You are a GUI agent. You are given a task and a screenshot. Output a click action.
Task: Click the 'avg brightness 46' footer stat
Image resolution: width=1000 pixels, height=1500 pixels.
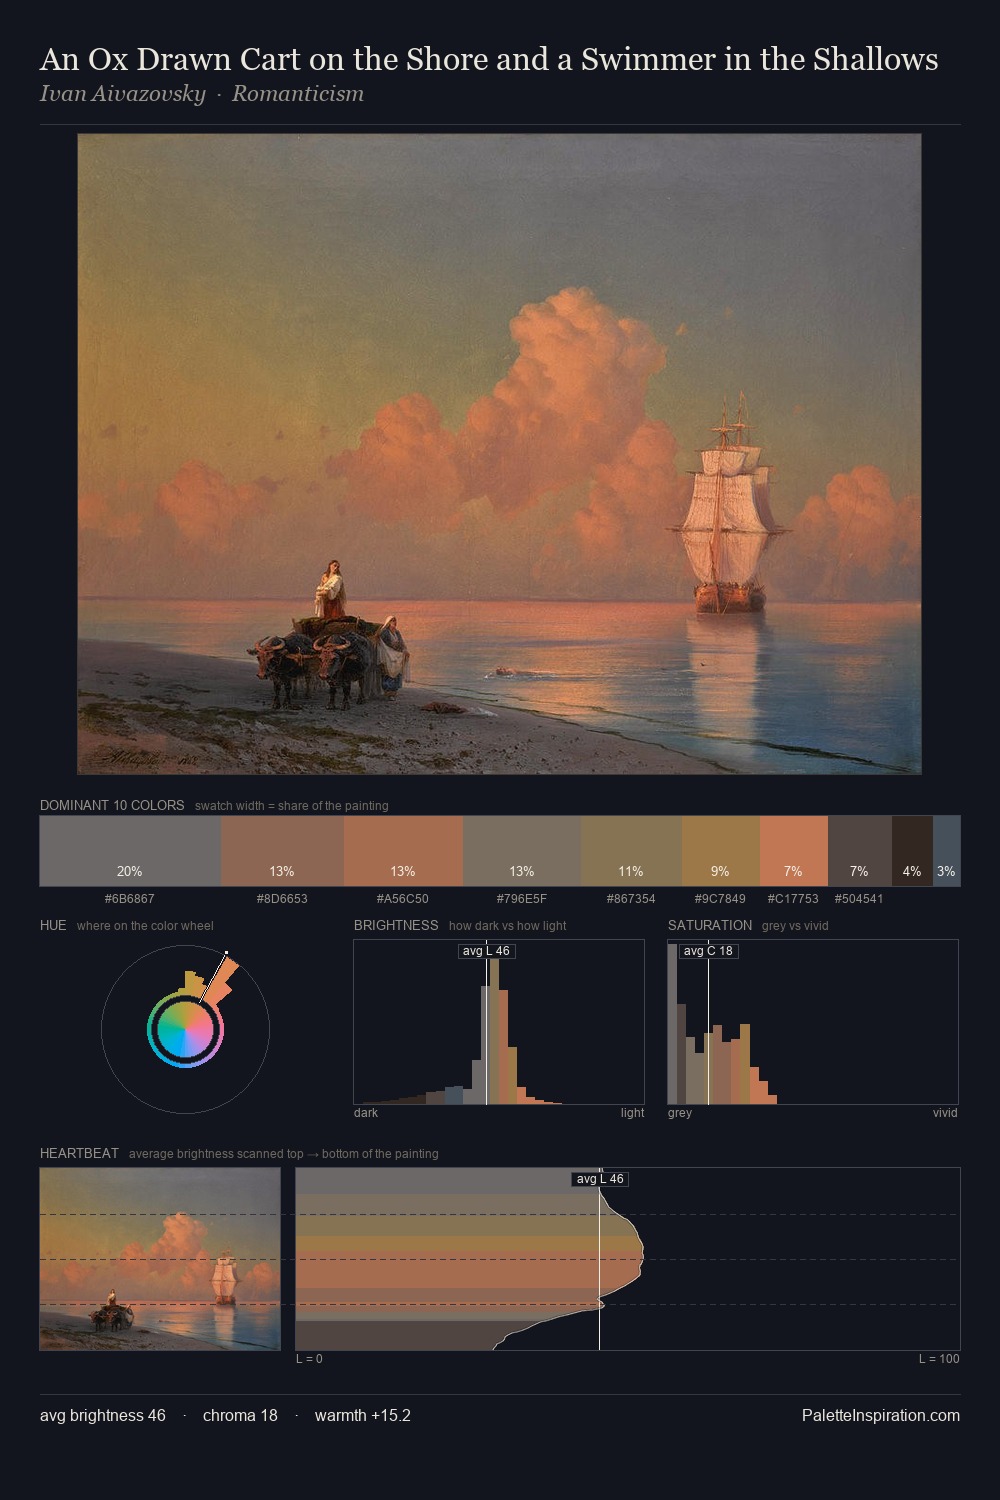(x=103, y=1416)
